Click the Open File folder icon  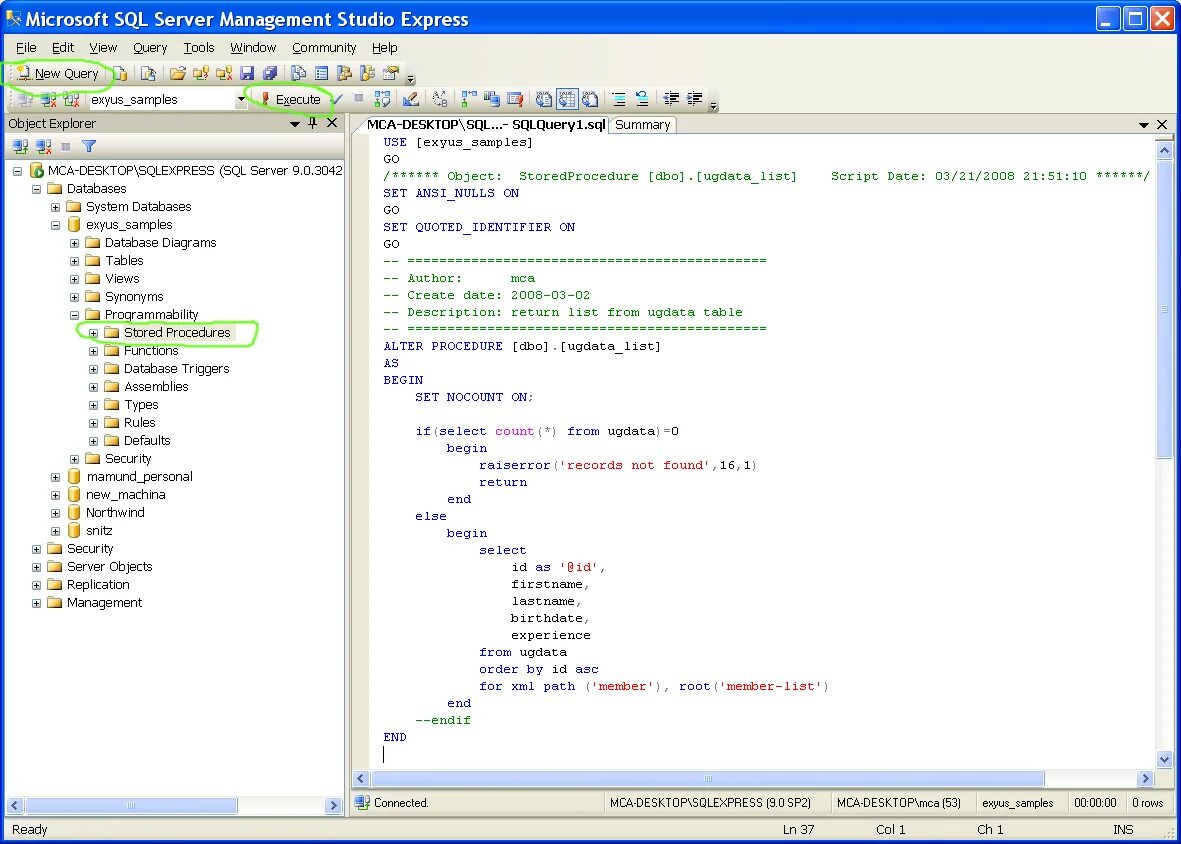(x=178, y=73)
